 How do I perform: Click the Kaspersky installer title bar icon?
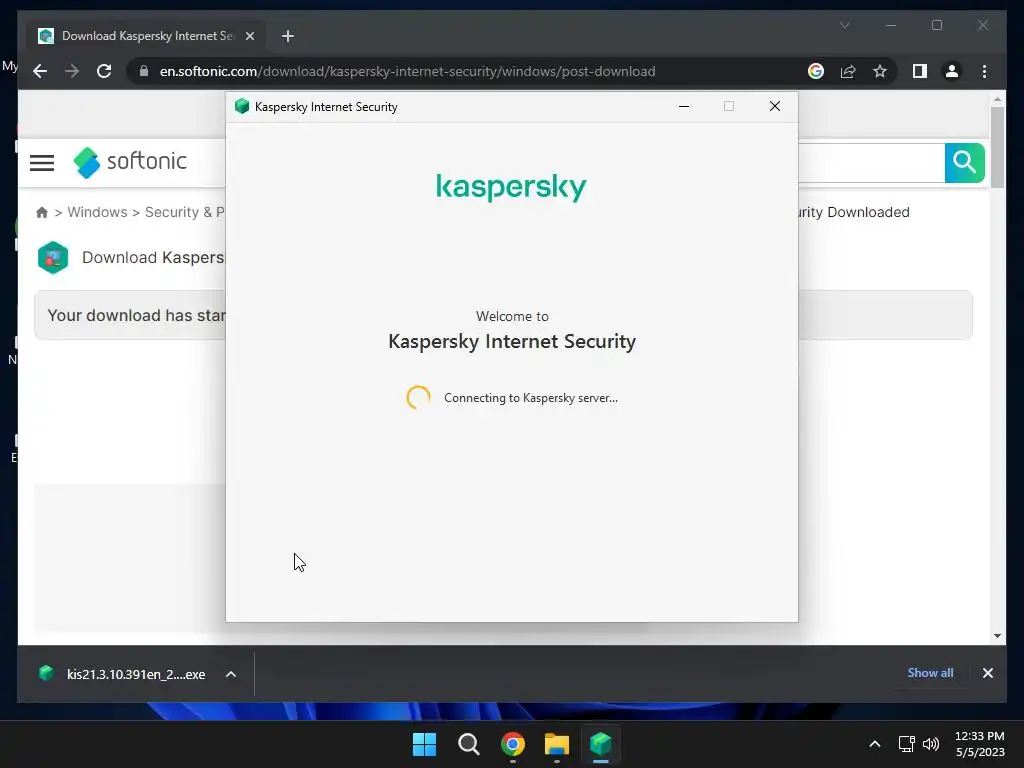[242, 106]
